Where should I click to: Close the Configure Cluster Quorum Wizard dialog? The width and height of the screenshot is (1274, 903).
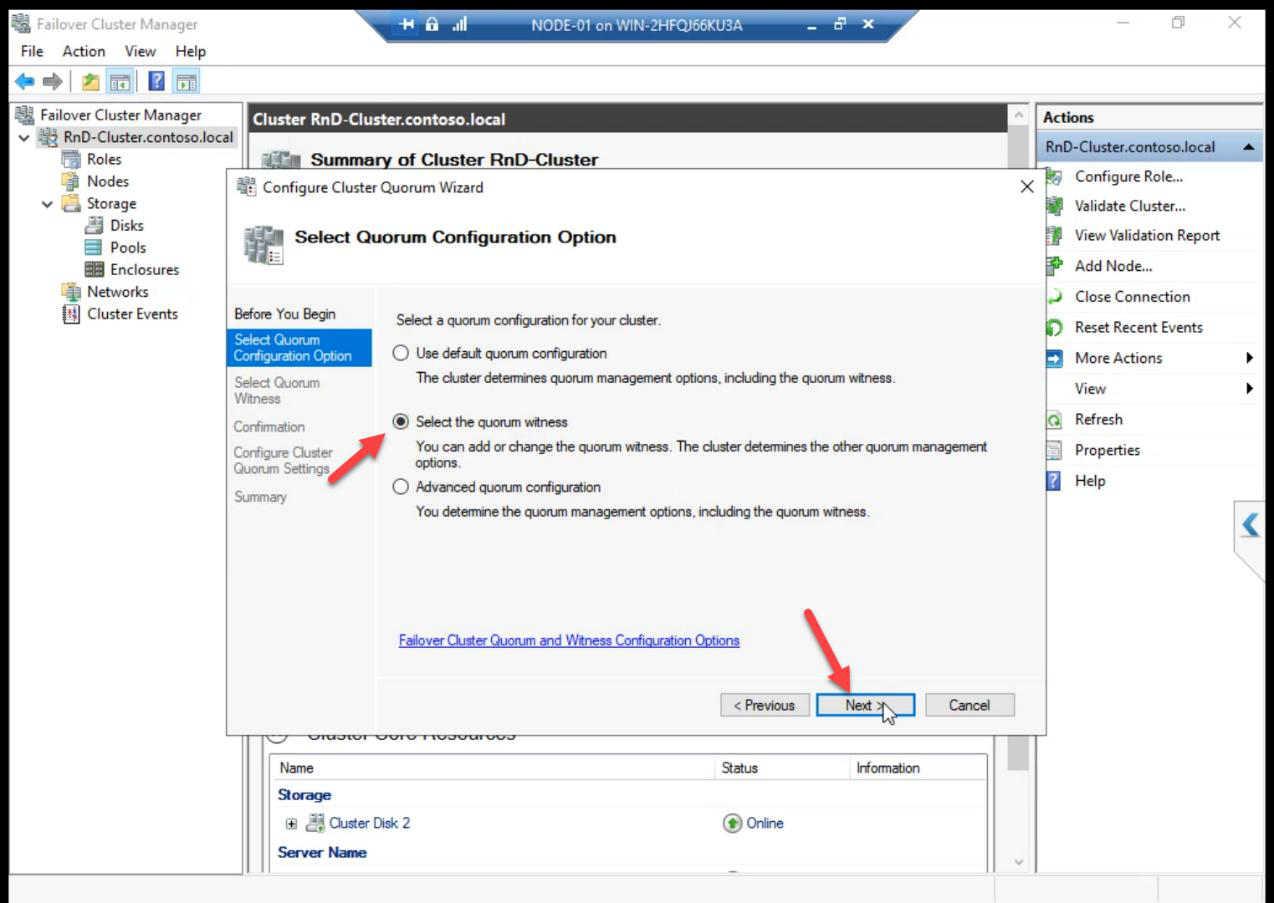click(1026, 187)
